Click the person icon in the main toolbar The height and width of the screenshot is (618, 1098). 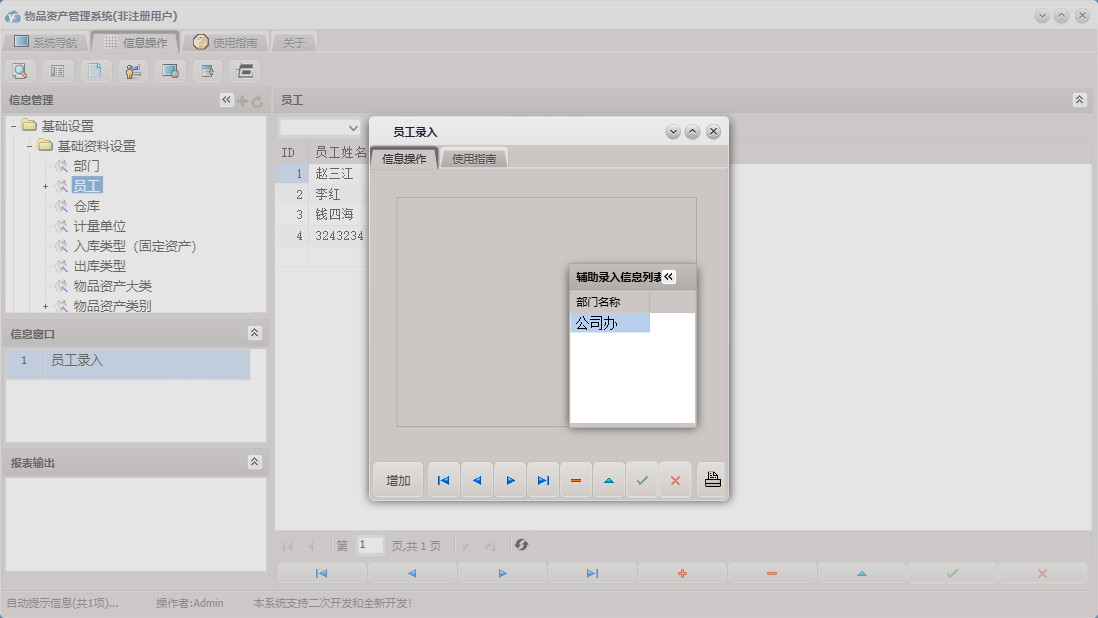tap(132, 71)
